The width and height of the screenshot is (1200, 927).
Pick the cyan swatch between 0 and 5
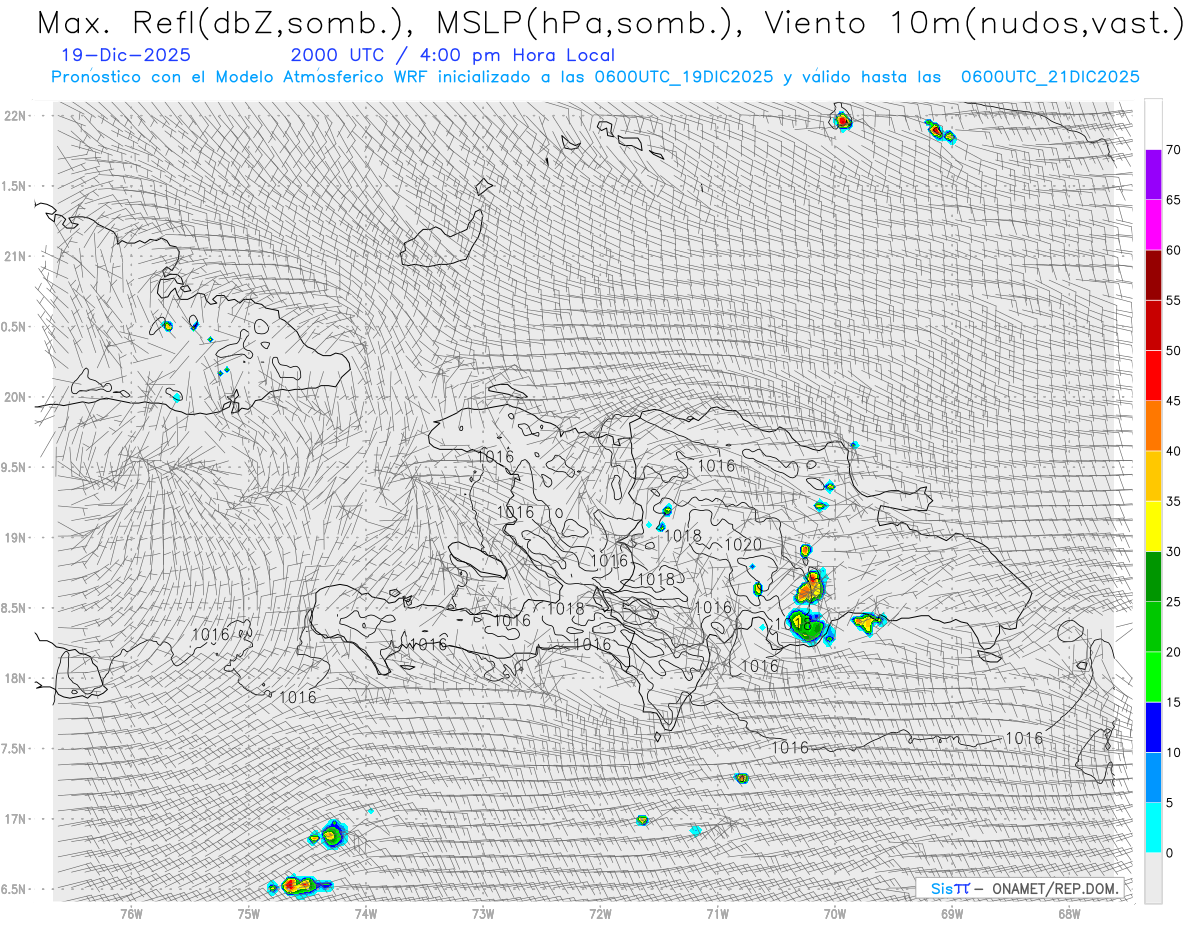click(1153, 828)
